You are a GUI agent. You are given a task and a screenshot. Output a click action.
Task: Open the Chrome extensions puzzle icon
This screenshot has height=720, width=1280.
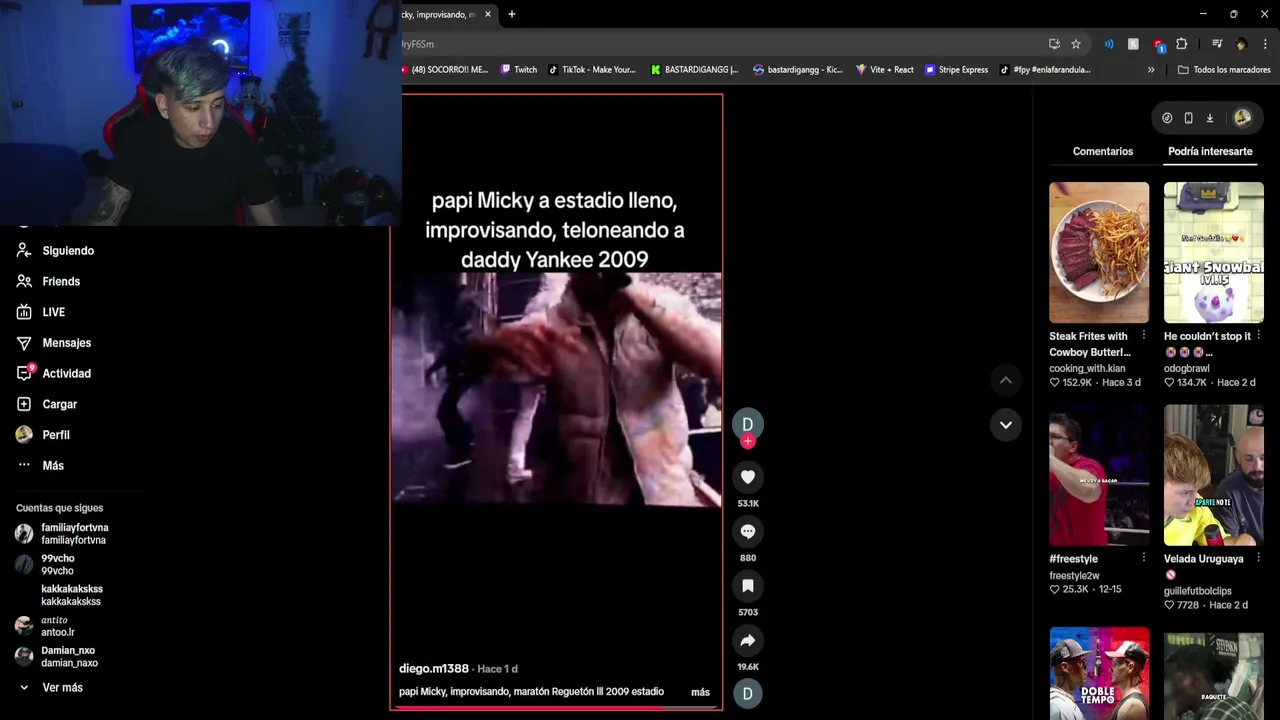coord(1181,44)
